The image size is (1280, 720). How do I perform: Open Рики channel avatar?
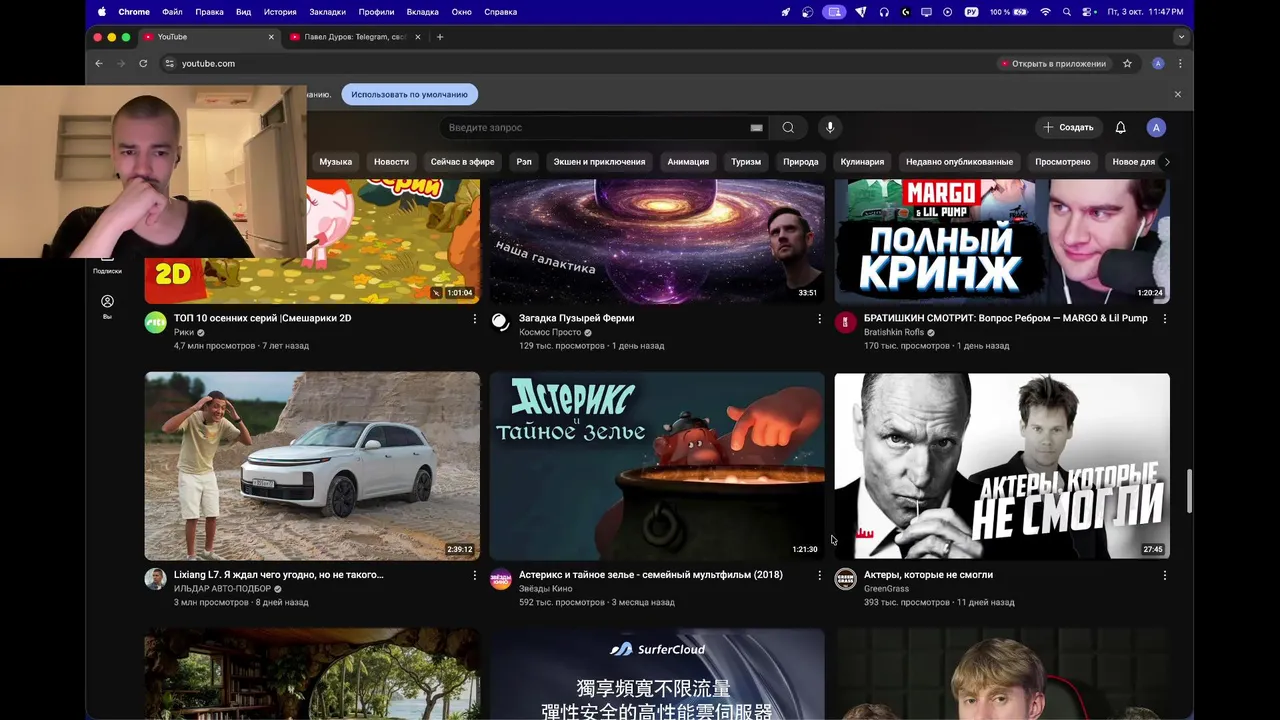tap(155, 322)
